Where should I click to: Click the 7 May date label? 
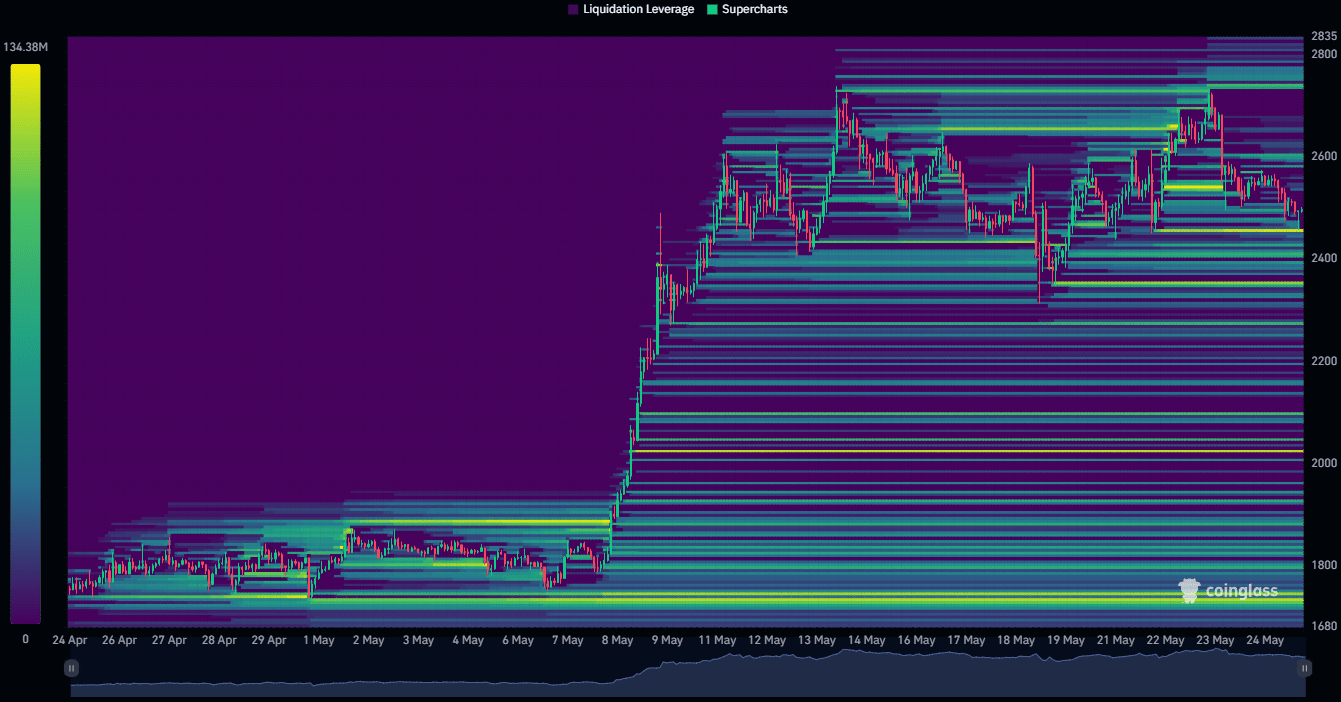[567, 640]
